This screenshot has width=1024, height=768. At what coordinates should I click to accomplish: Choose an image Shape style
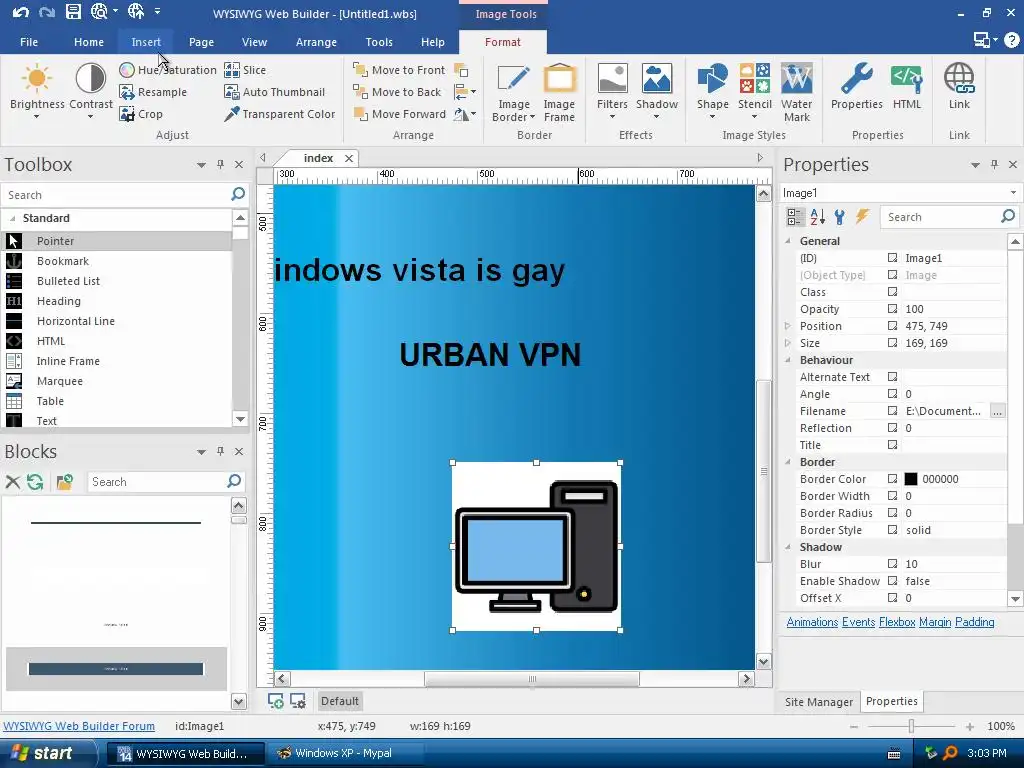pos(712,91)
